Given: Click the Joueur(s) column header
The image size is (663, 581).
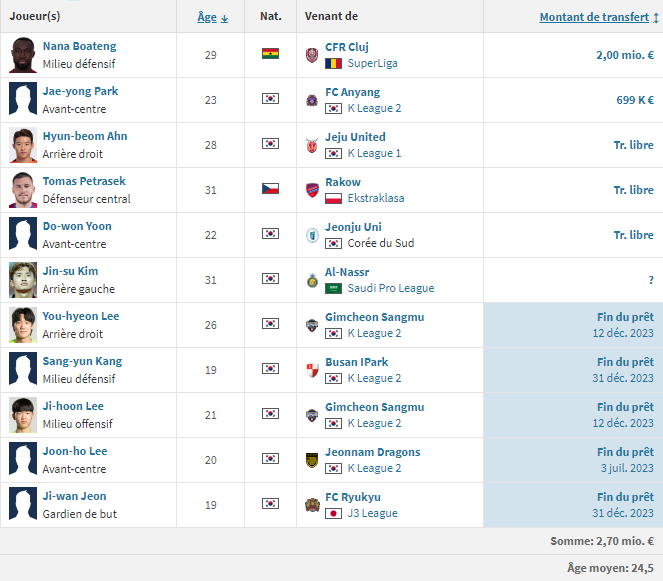Looking at the screenshot, I should [x=35, y=17].
